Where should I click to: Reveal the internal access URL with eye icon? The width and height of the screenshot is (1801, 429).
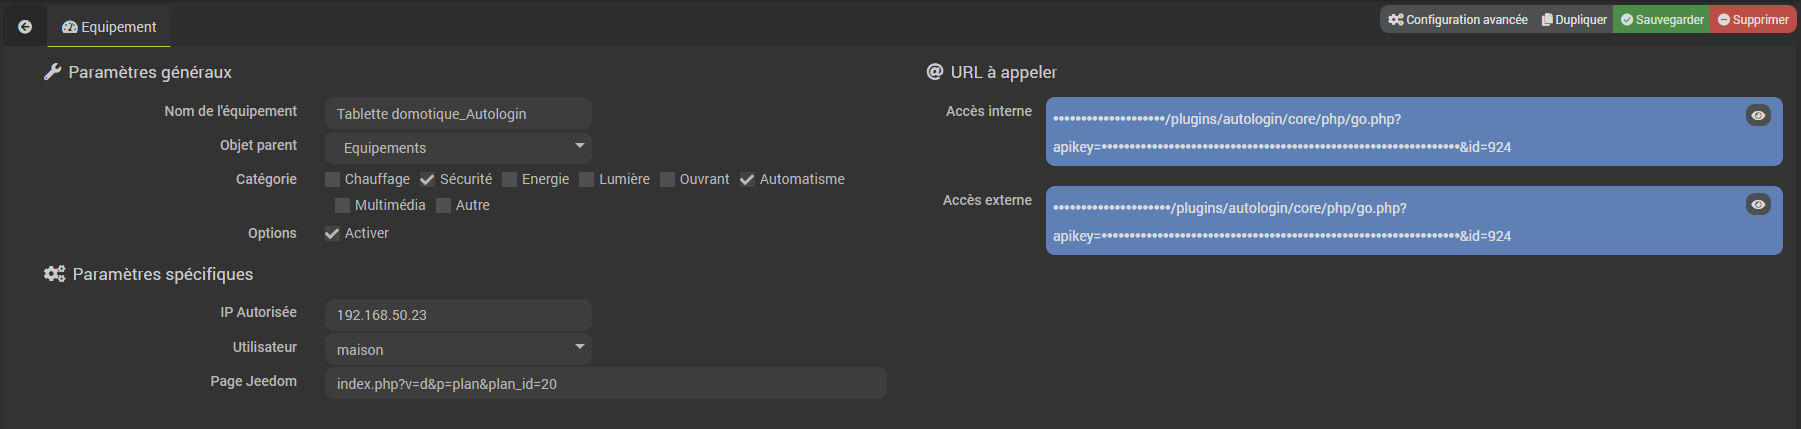point(1757,116)
